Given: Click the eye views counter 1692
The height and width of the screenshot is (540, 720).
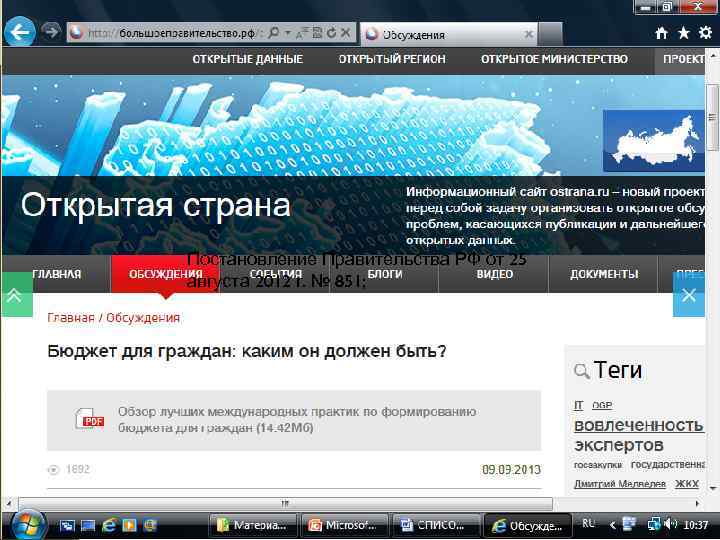Looking at the screenshot, I should point(69,469).
